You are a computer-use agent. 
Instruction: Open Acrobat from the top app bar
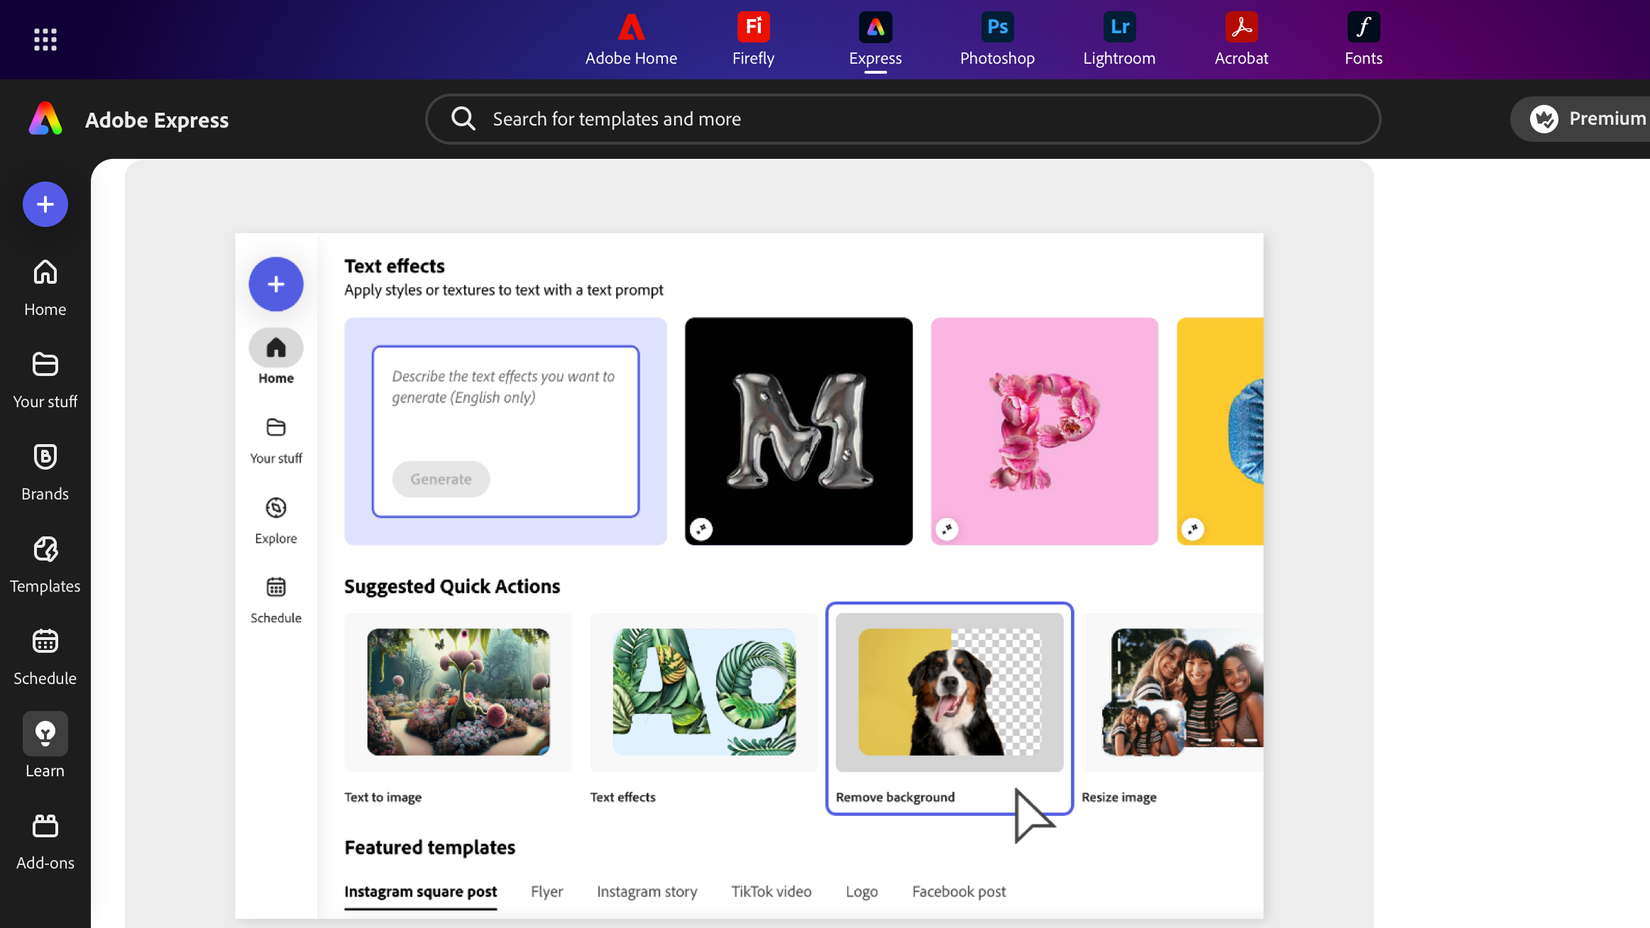pyautogui.click(x=1241, y=40)
